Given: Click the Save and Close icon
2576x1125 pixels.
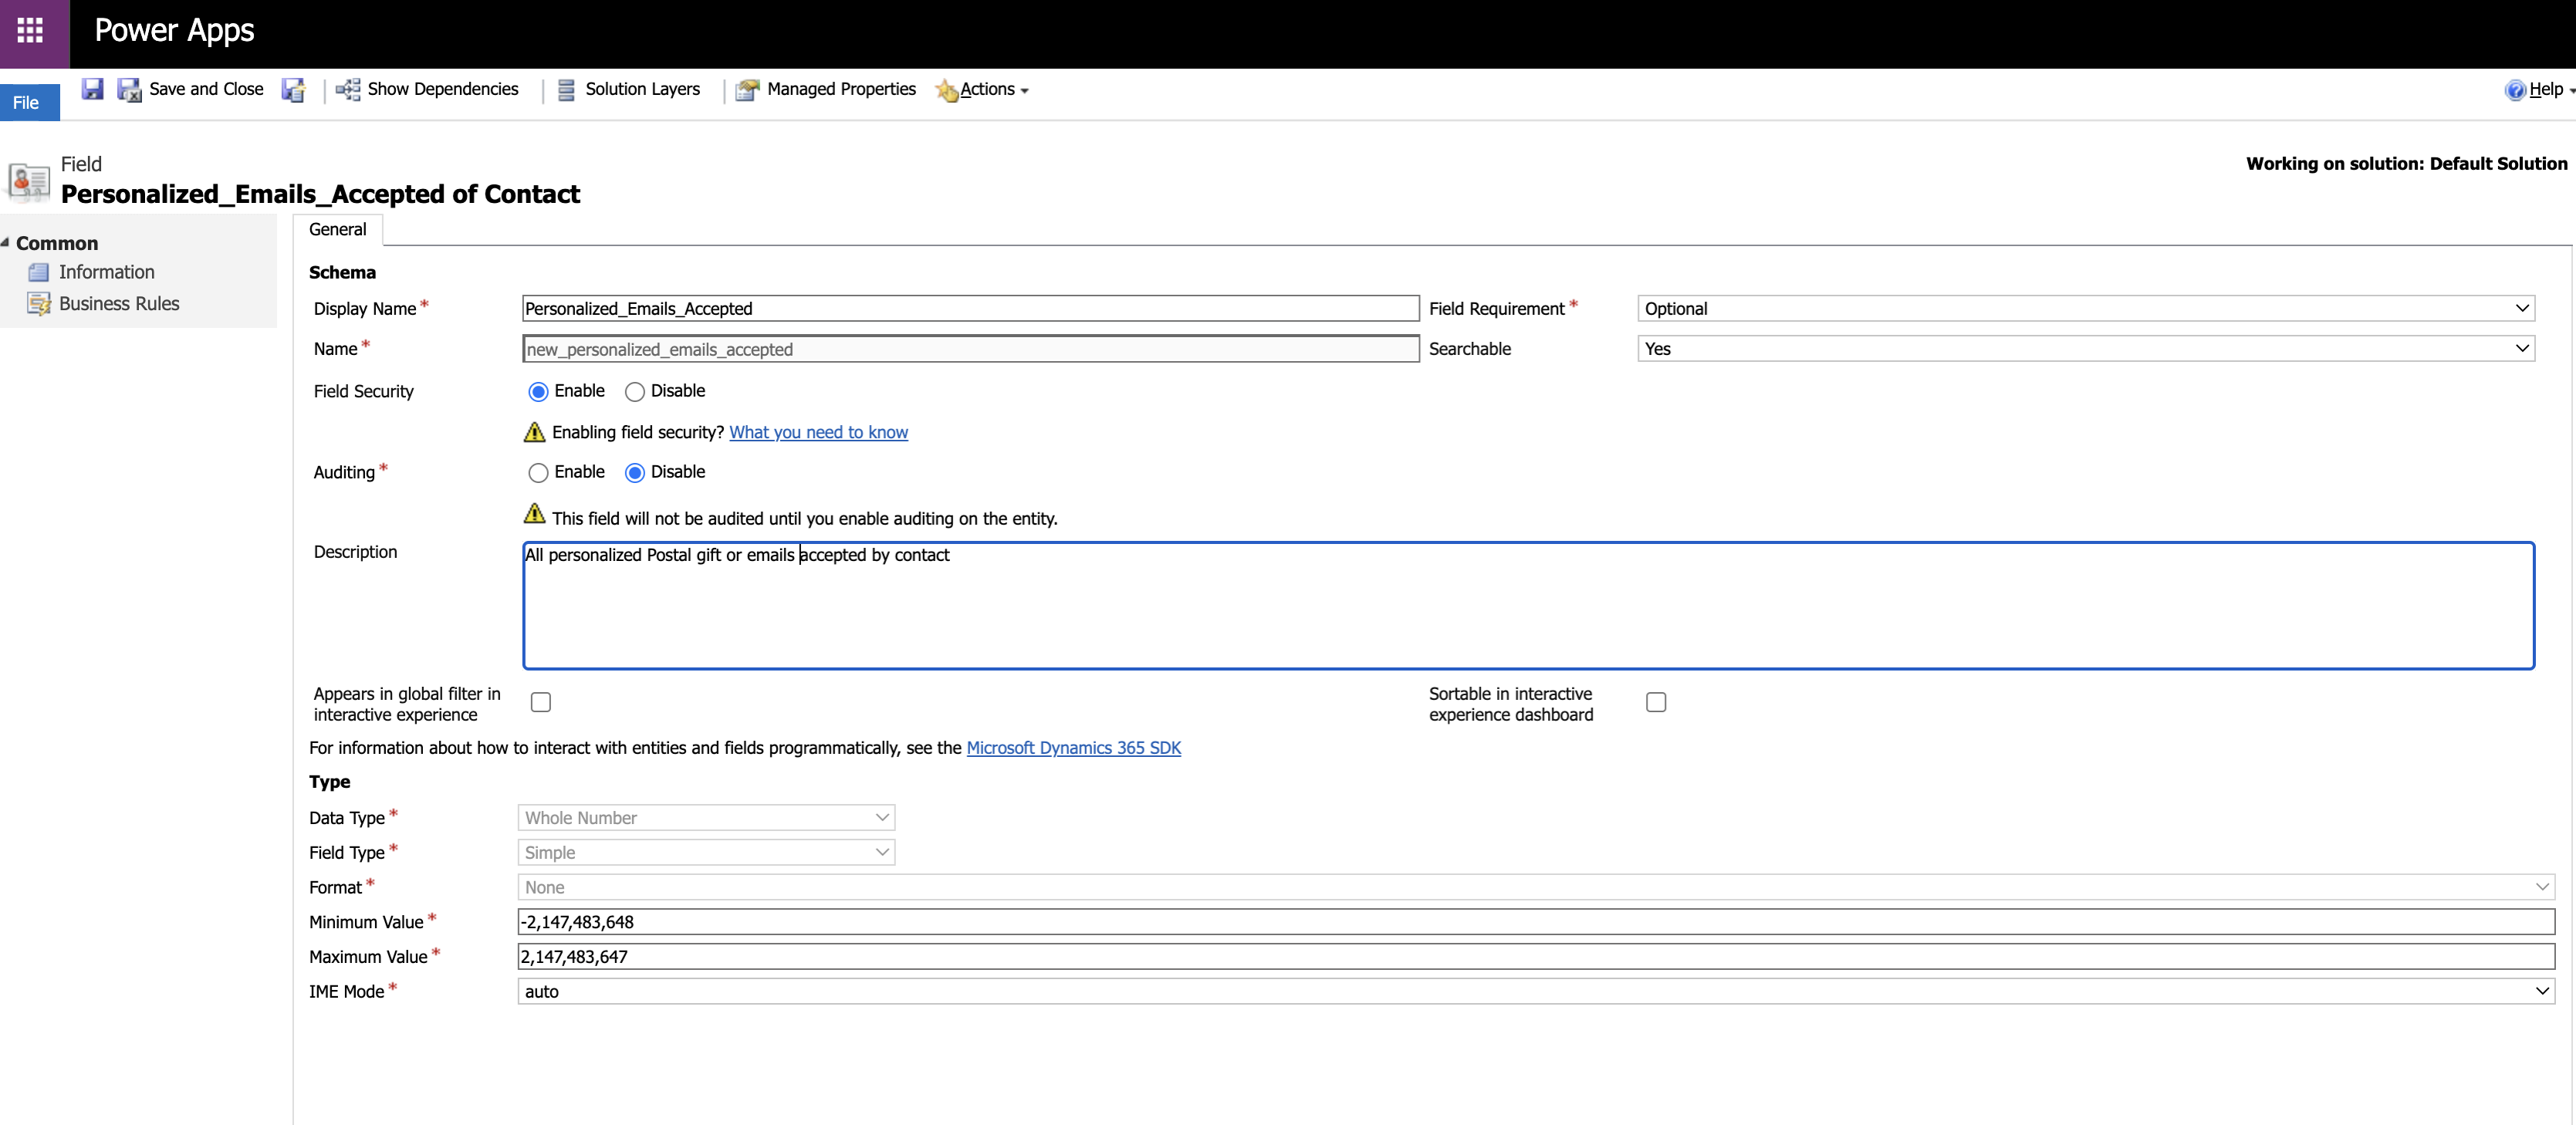Looking at the screenshot, I should point(130,90).
